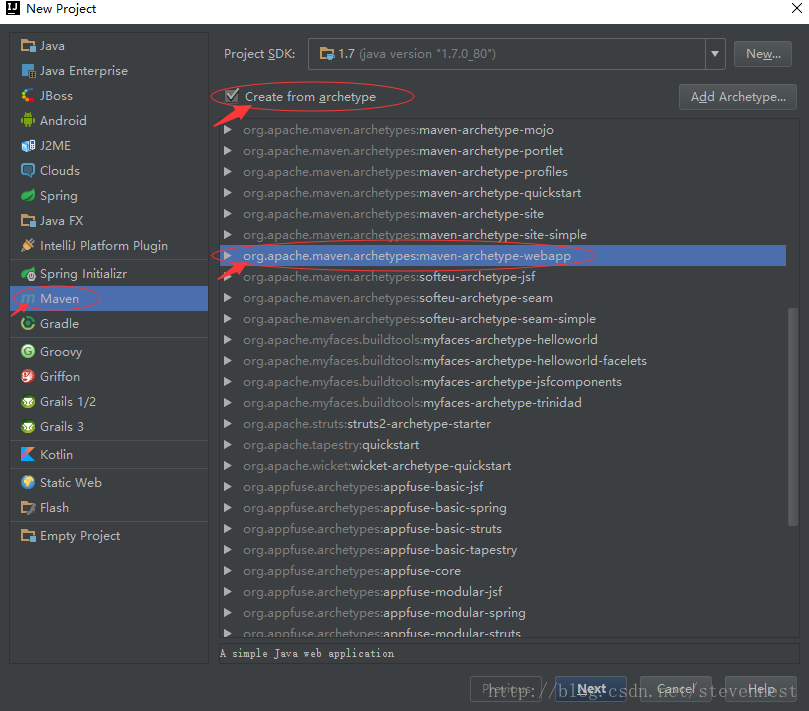
Task: Expand maven-archetype-portlet node
Action: [228, 151]
